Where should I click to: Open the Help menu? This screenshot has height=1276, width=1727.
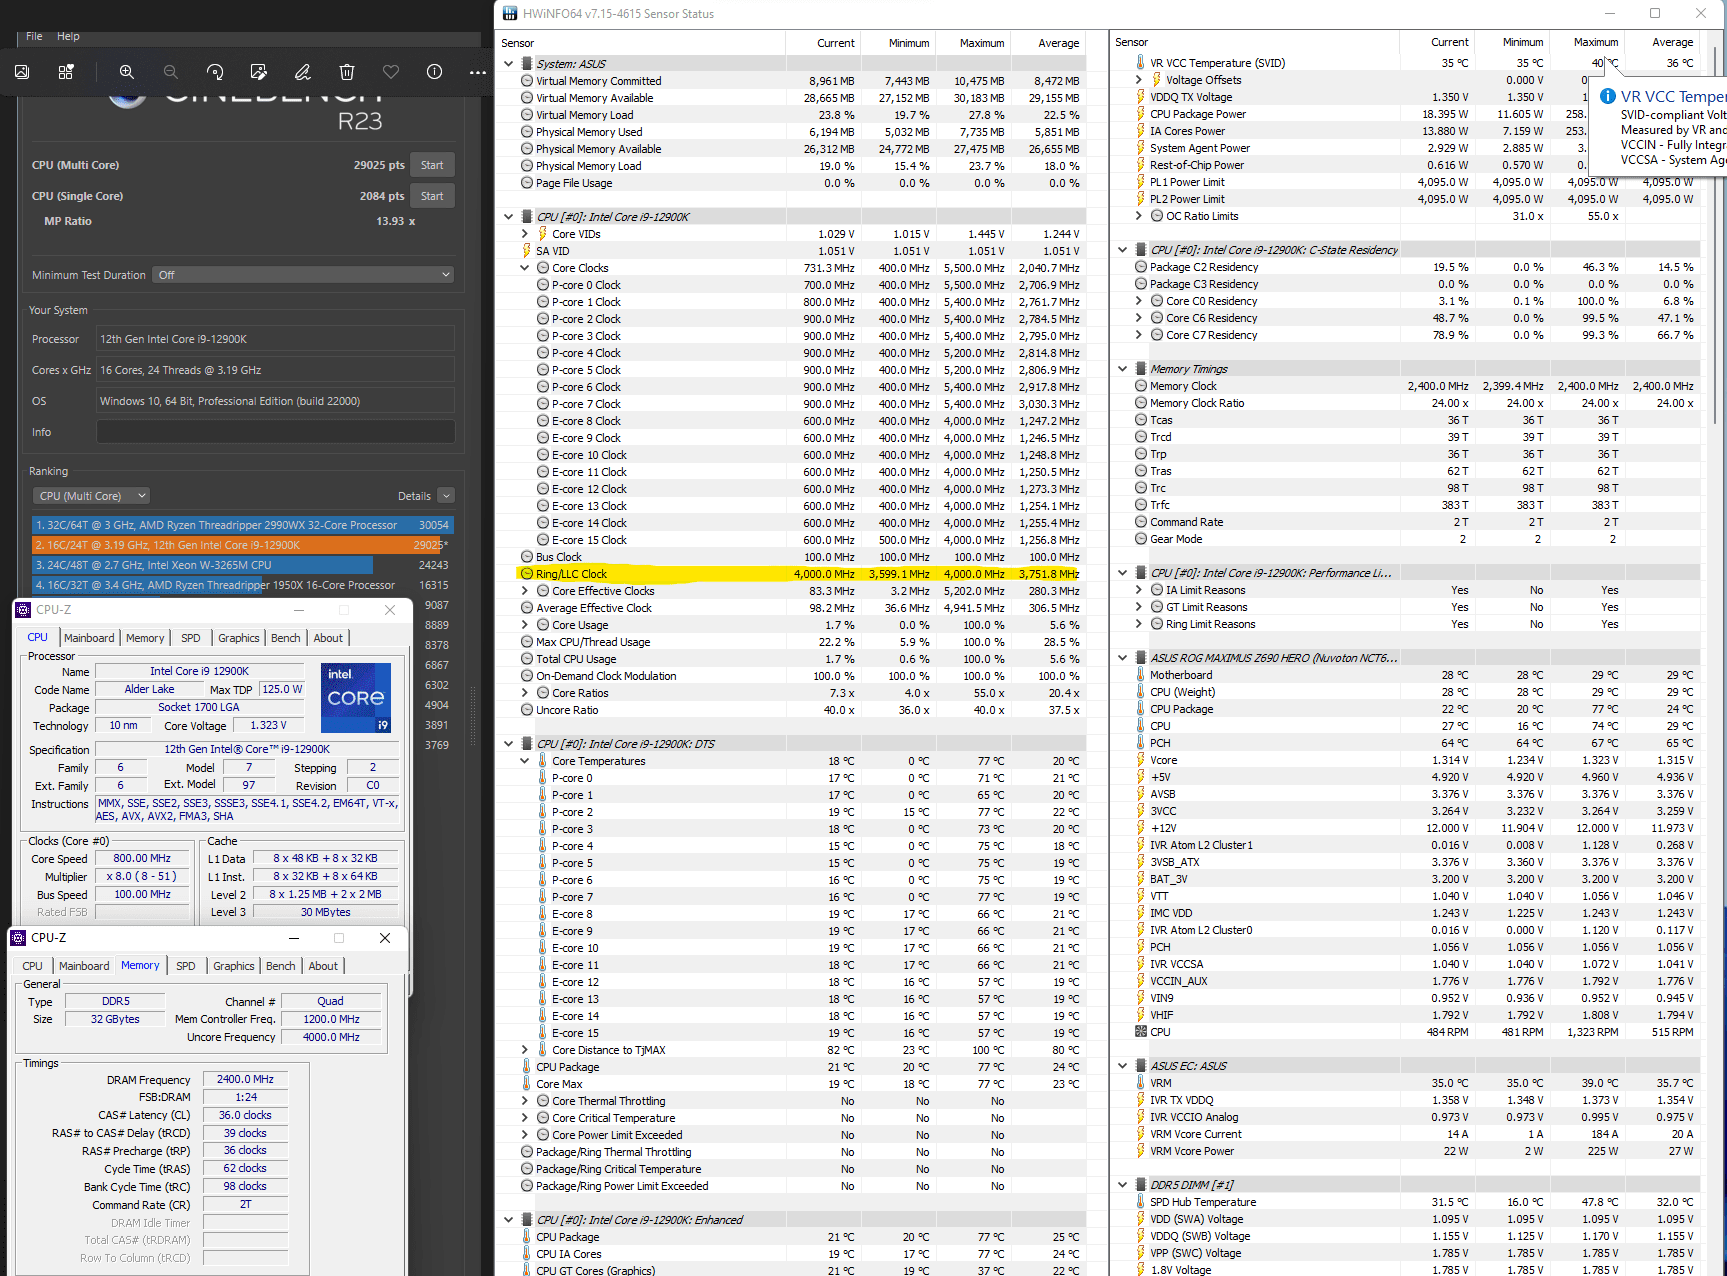tap(68, 36)
